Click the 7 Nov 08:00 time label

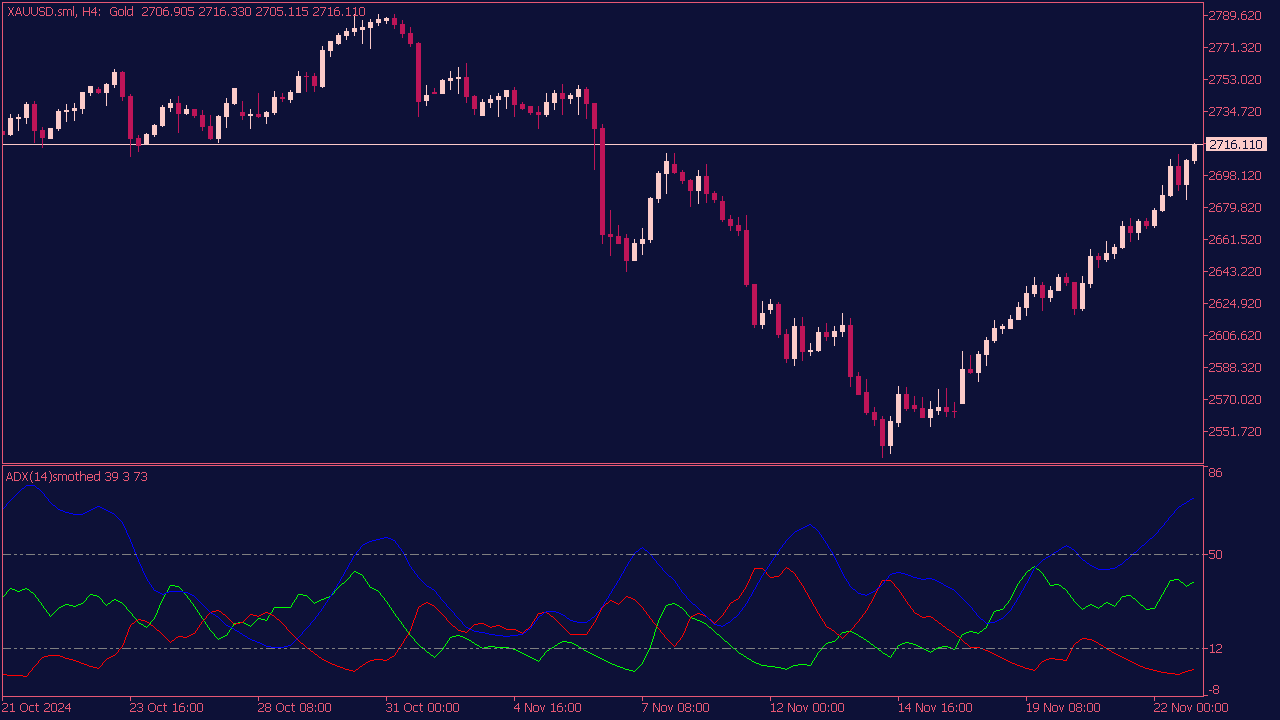tap(678, 708)
